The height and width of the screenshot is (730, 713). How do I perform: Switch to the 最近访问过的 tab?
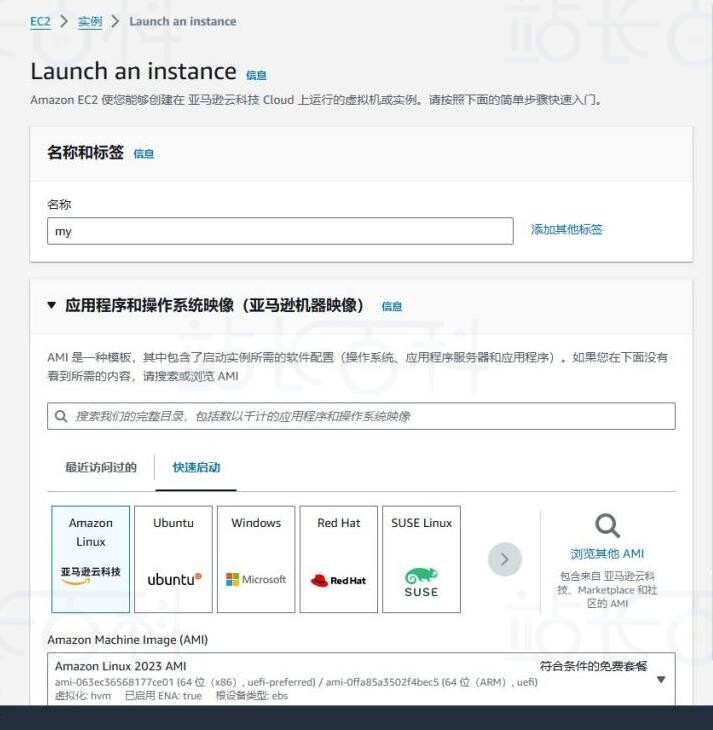101,467
